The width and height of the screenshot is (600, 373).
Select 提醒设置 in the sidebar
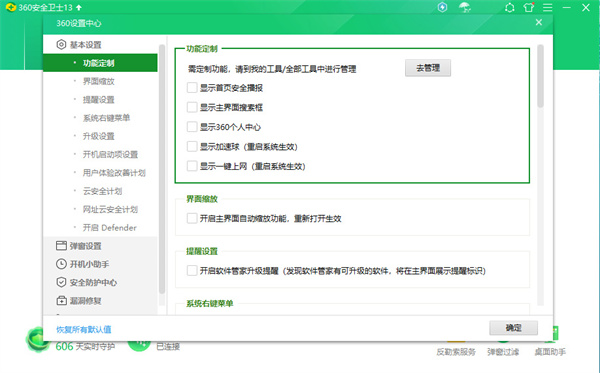tap(99, 100)
